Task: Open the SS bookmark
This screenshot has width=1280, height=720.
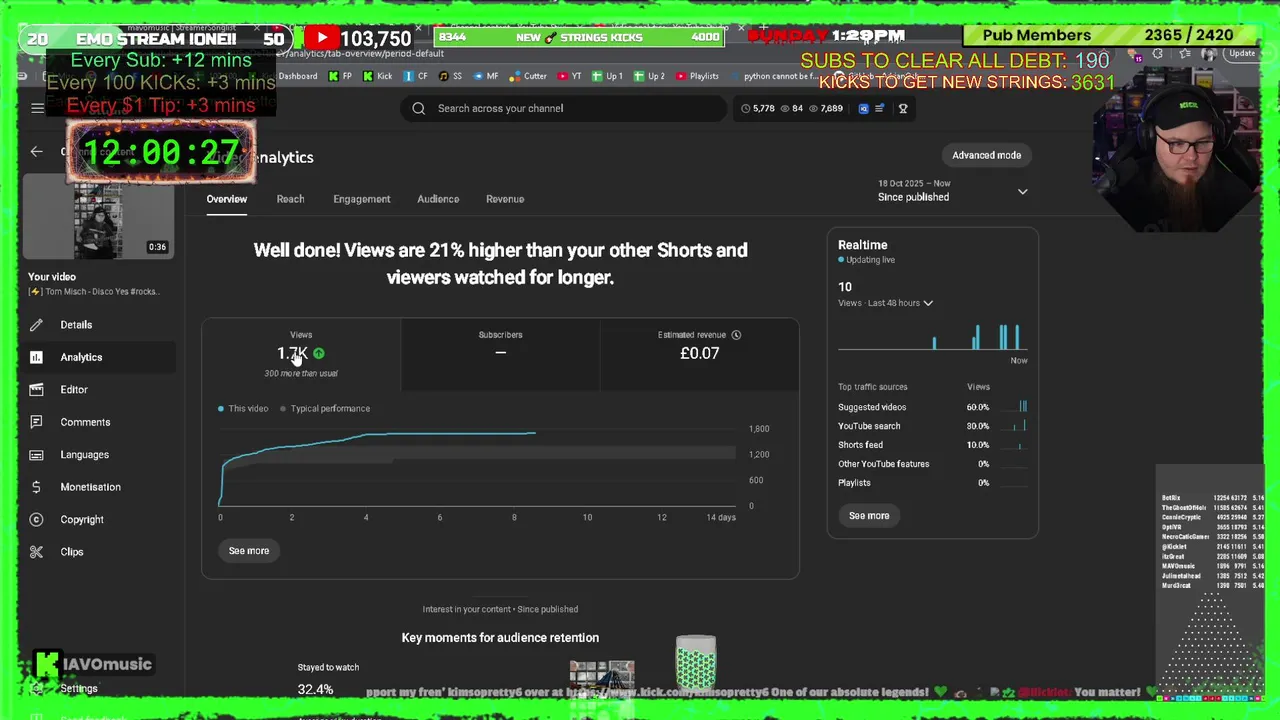Action: tap(450, 76)
